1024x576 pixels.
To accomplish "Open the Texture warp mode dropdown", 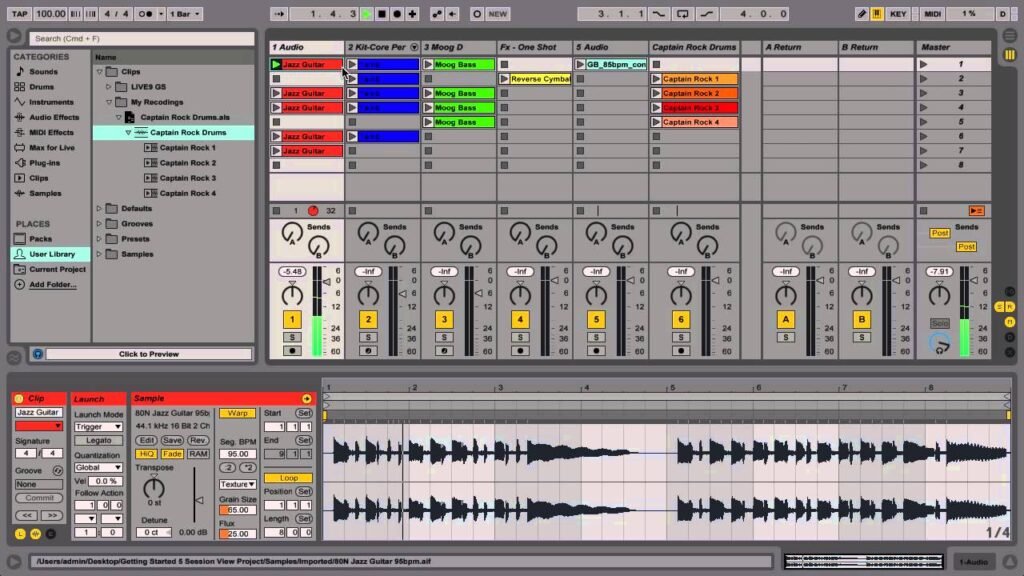I will [x=237, y=484].
